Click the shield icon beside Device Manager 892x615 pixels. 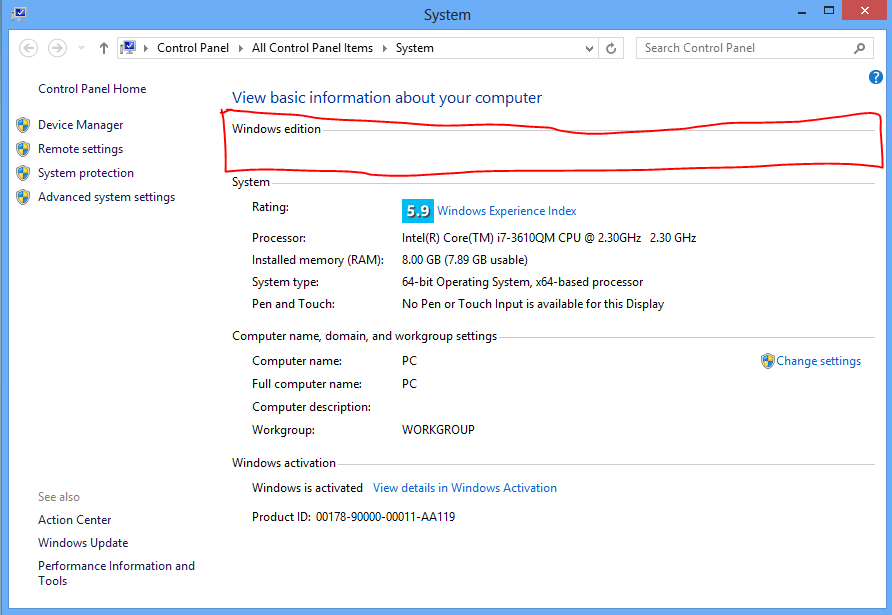23,124
